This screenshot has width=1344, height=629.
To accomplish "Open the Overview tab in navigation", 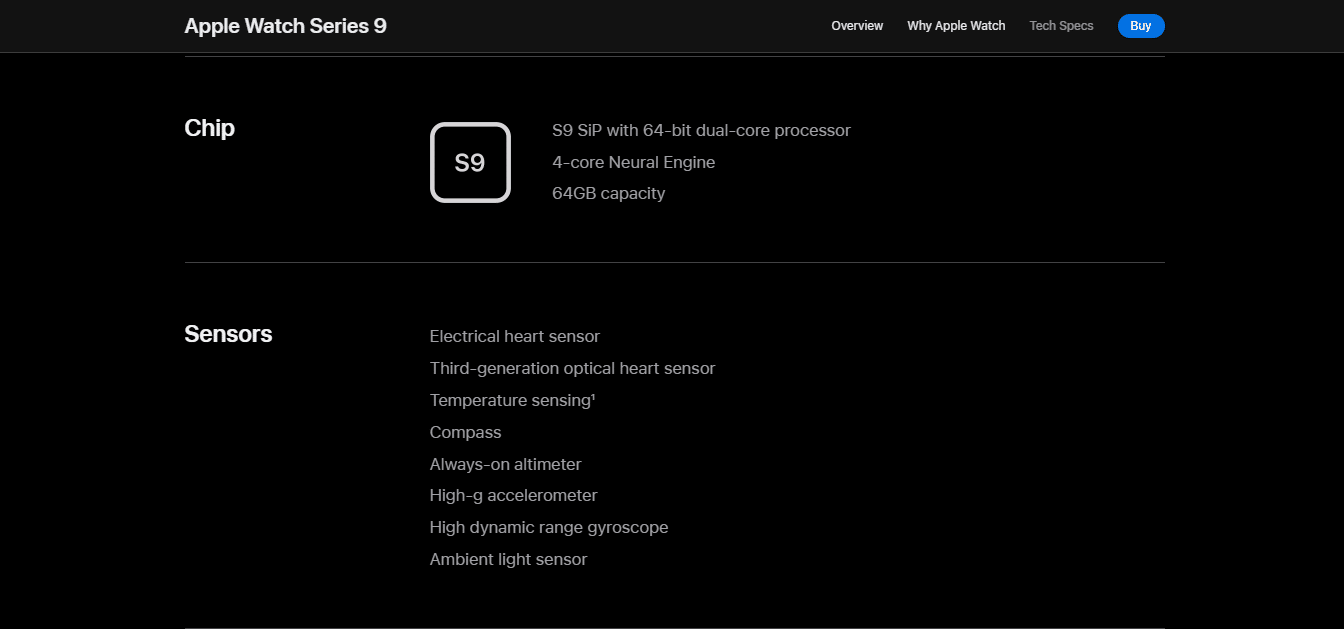I will (857, 26).
